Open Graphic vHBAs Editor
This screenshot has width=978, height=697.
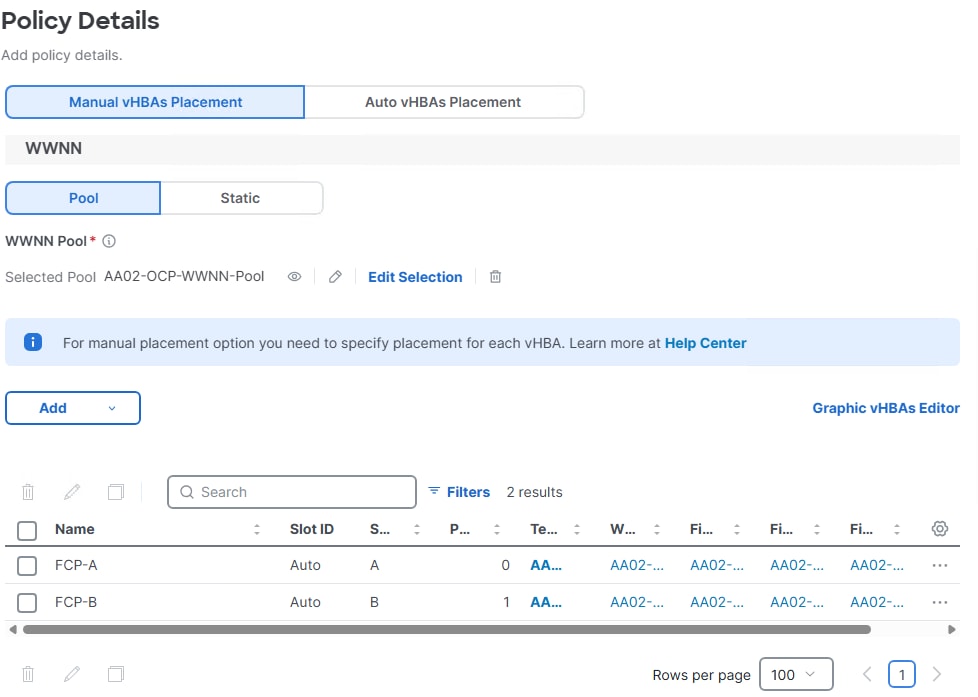pyautogui.click(x=886, y=408)
